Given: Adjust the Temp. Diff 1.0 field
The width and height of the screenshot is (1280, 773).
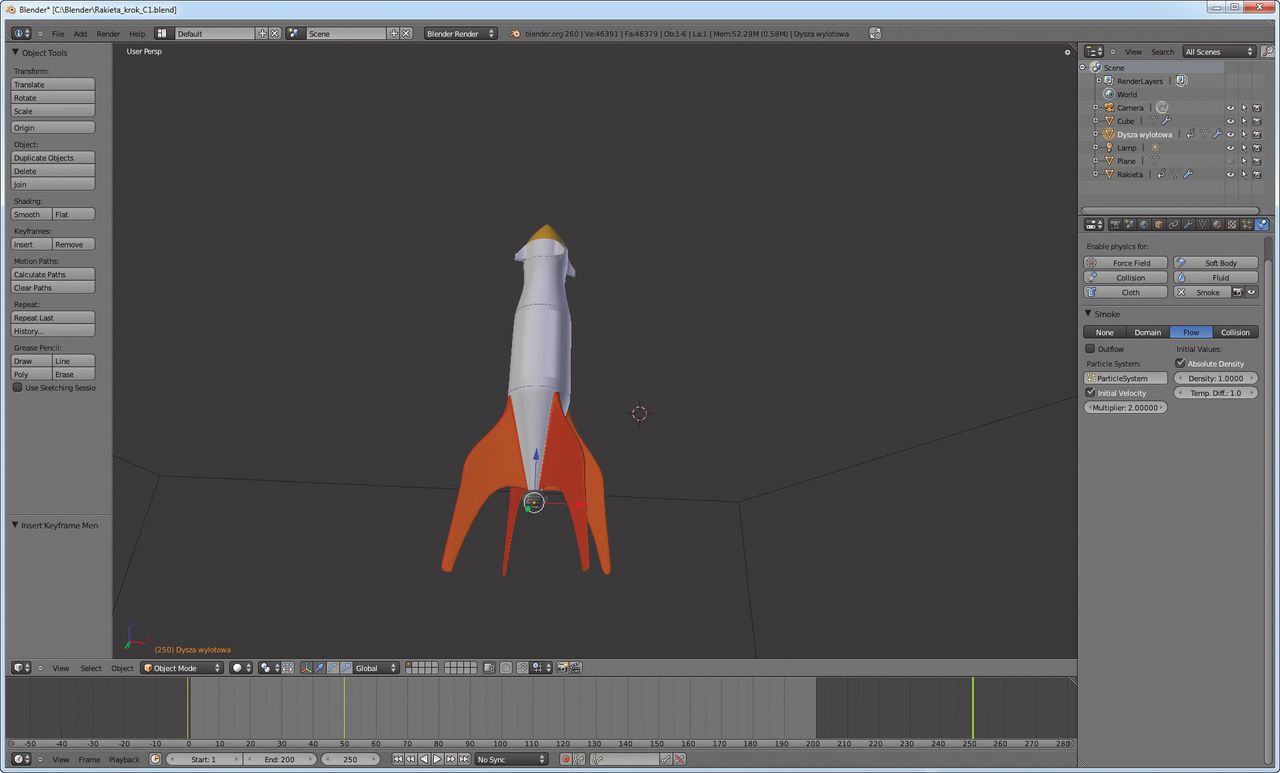Looking at the screenshot, I should pos(1215,393).
